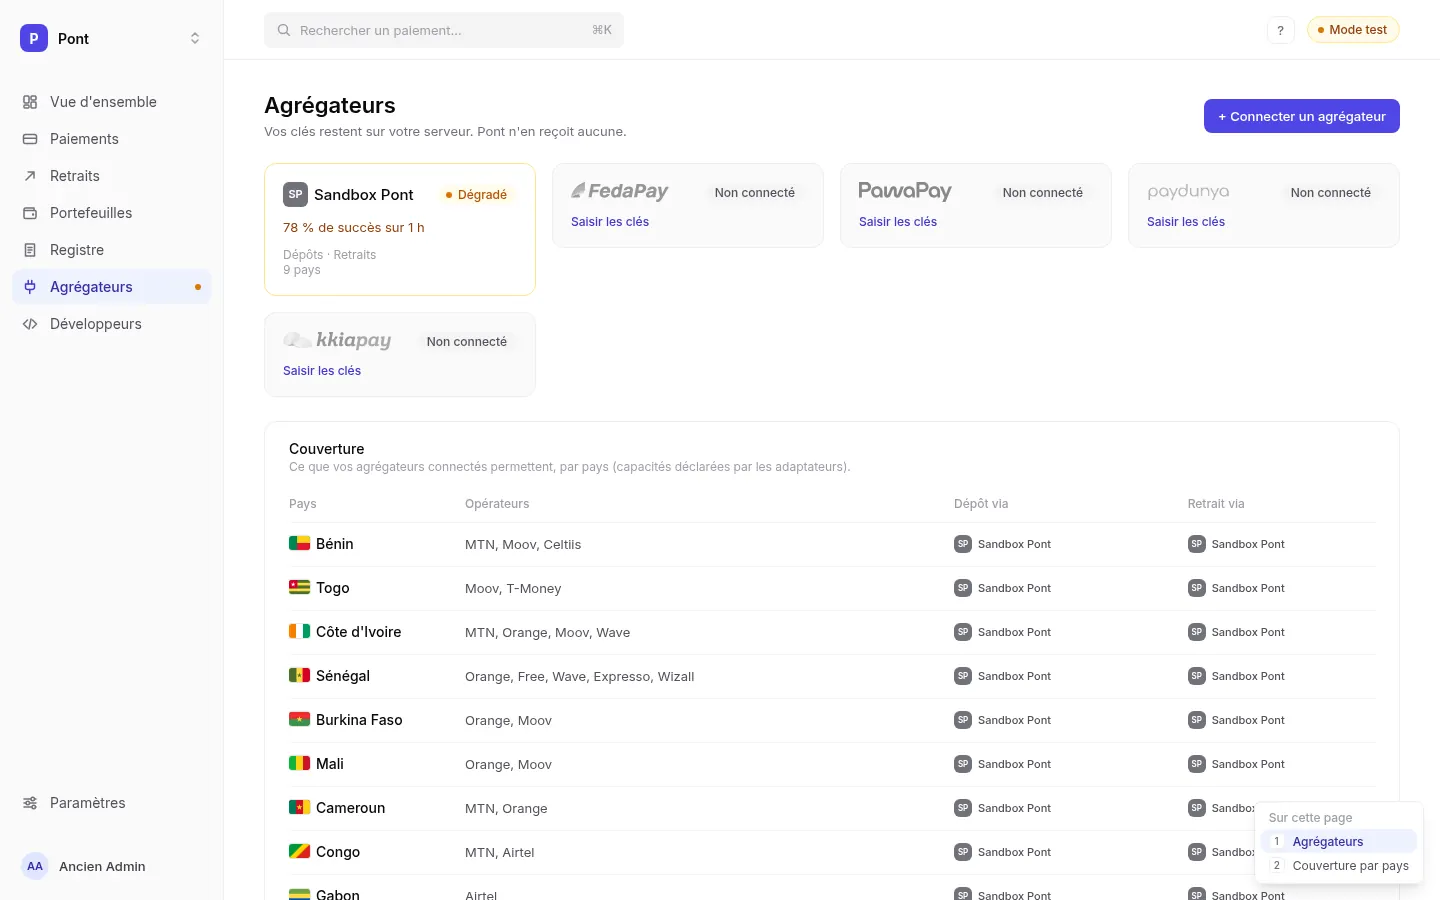This screenshot has width=1440, height=900.
Task: Navigate to Développeurs
Action: 112,324
